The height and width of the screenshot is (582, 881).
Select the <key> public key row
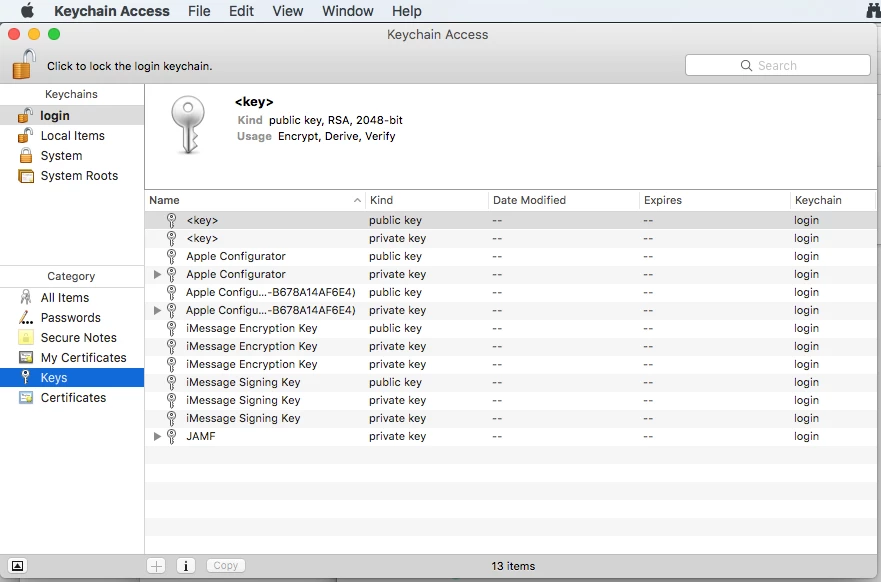coord(510,220)
